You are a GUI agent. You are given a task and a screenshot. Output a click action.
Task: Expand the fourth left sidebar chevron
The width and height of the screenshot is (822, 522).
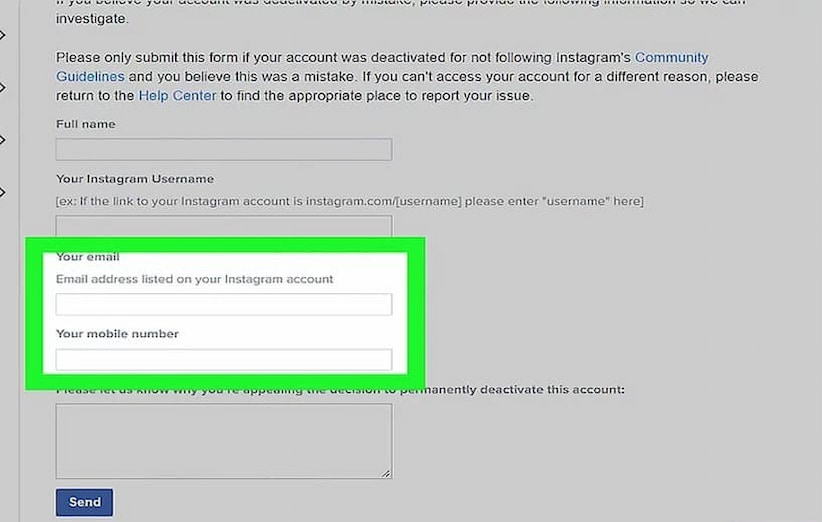pos(3,192)
